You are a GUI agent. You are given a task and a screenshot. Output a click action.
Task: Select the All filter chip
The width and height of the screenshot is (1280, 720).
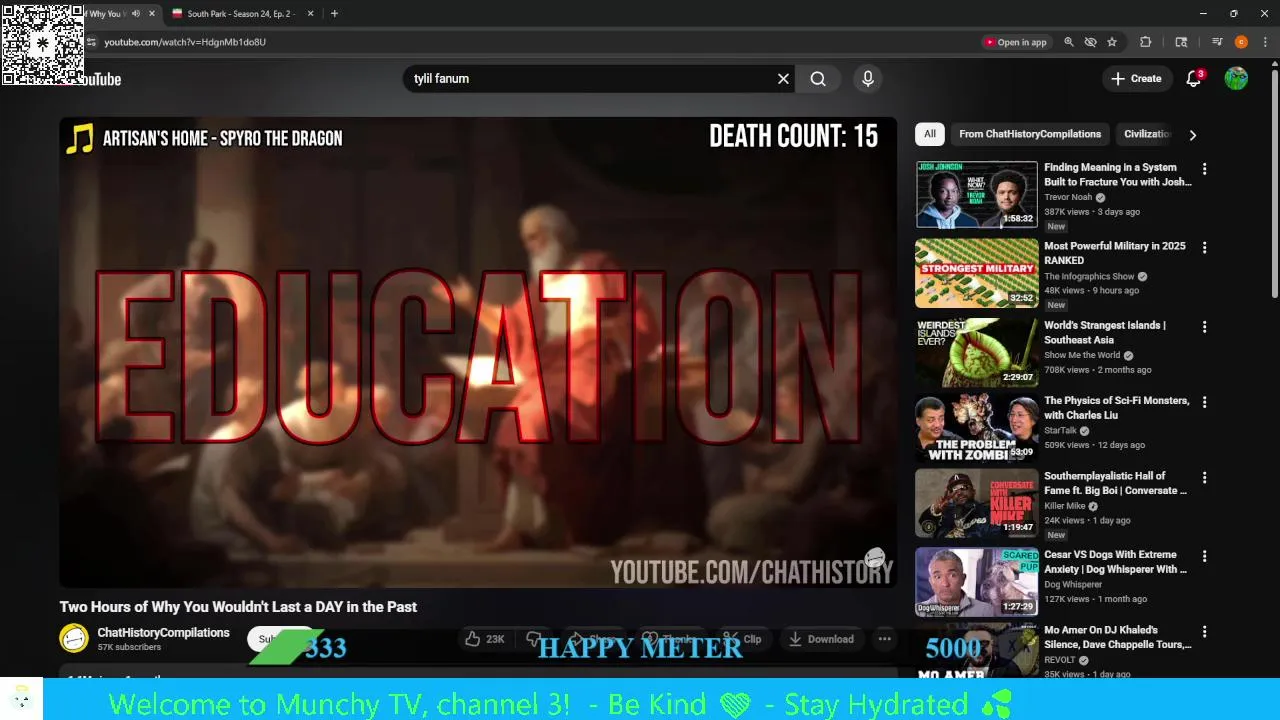pos(930,134)
